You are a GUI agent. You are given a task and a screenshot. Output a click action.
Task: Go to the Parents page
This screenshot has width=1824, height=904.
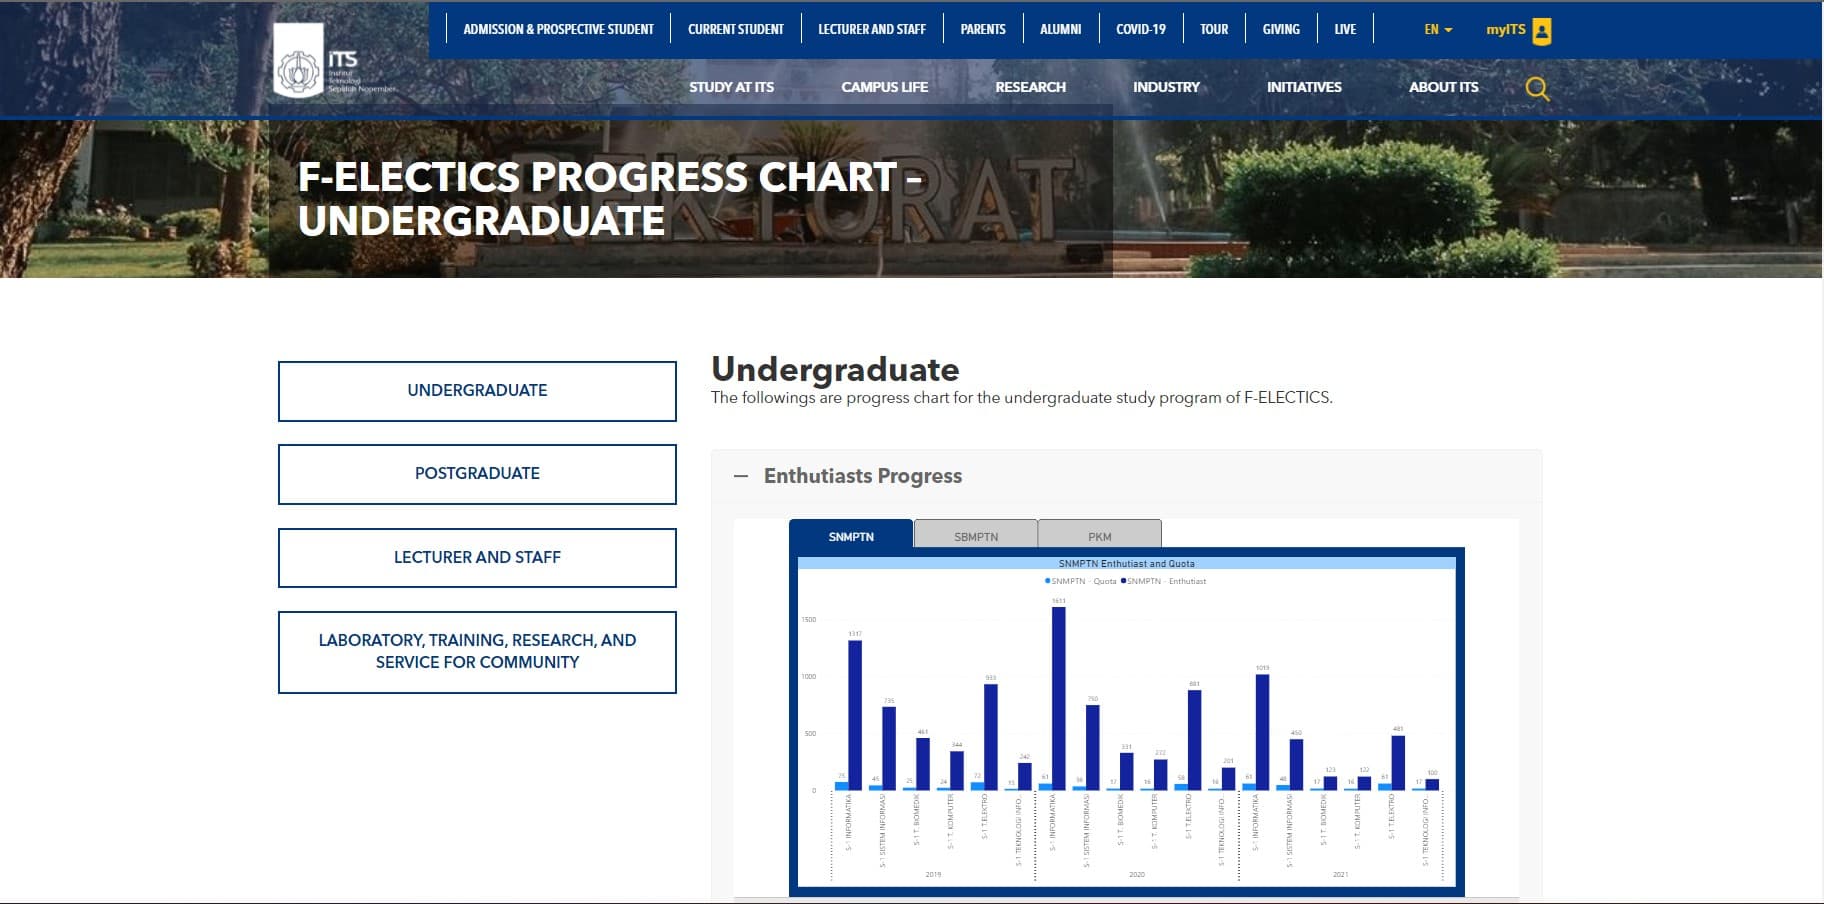pos(983,29)
